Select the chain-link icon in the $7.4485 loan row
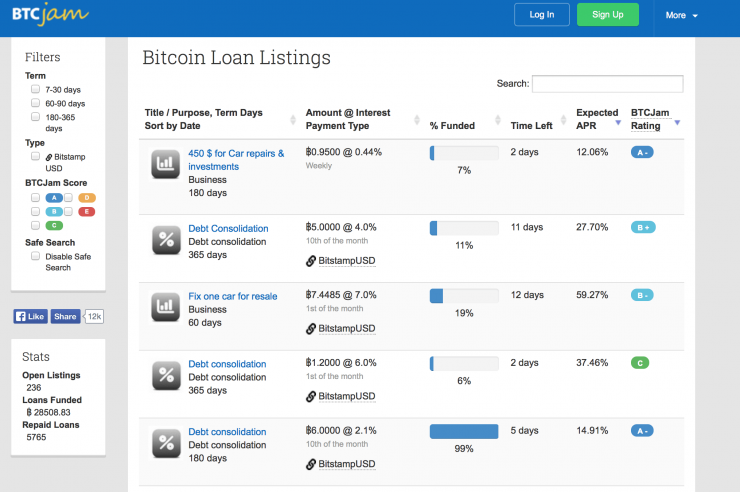Screen dimensions: 740x492 [311, 329]
